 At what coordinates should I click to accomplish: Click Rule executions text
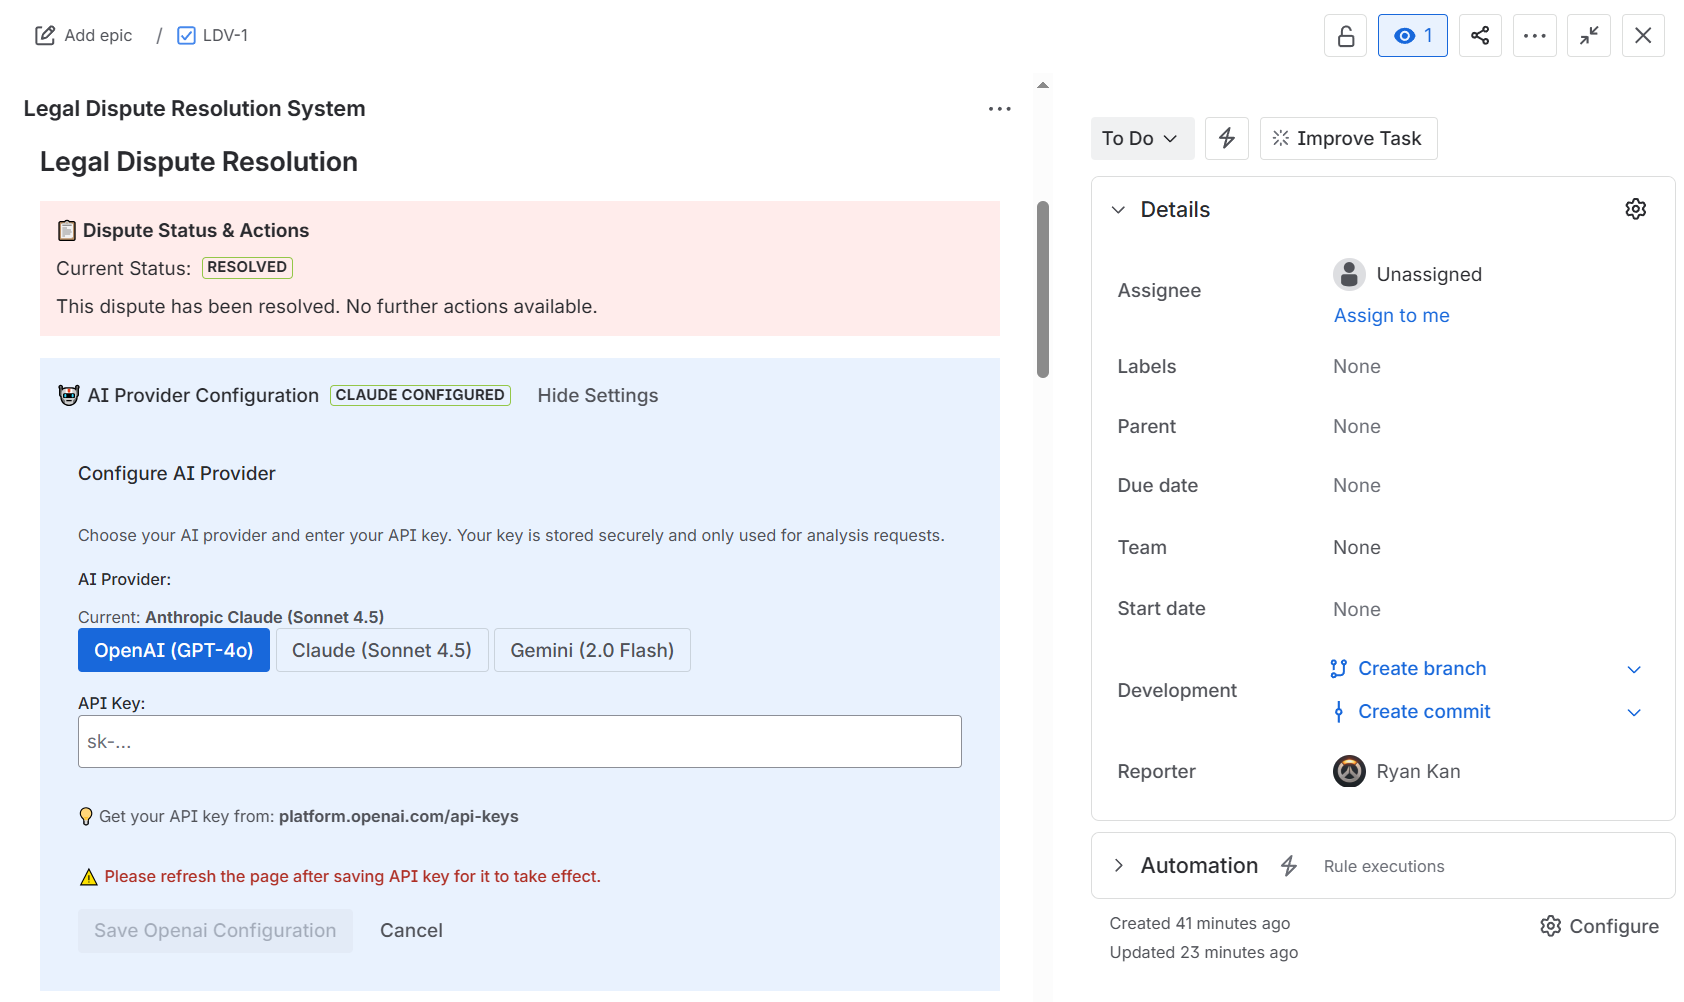pos(1384,867)
